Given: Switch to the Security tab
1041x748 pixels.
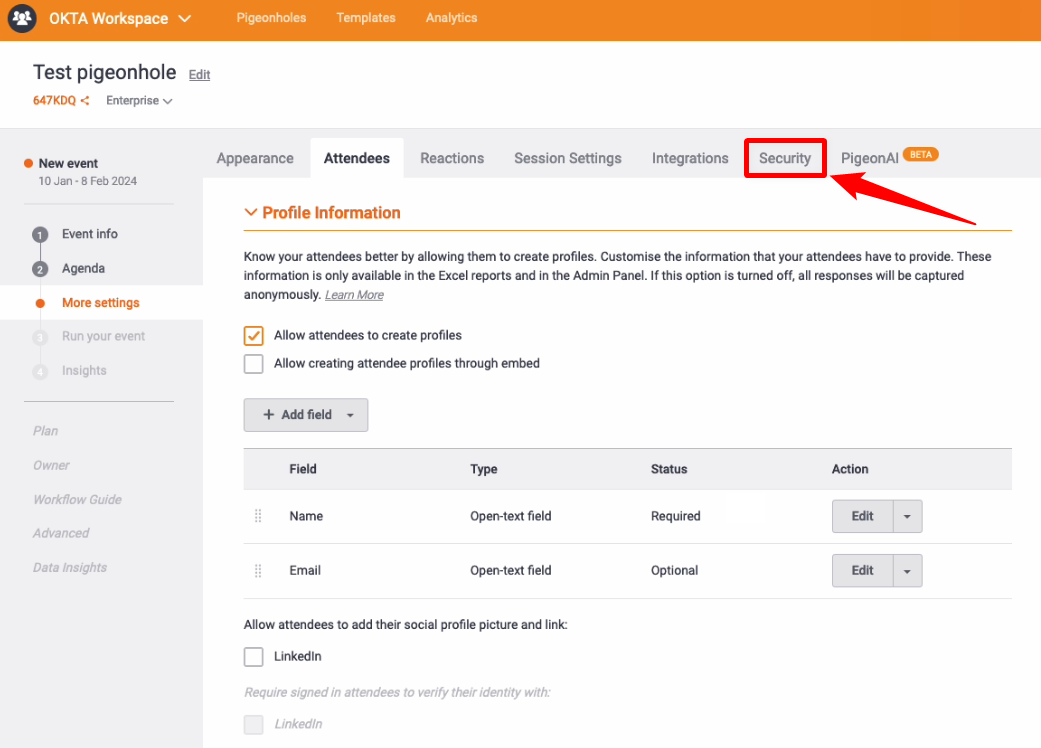Looking at the screenshot, I should 785,158.
